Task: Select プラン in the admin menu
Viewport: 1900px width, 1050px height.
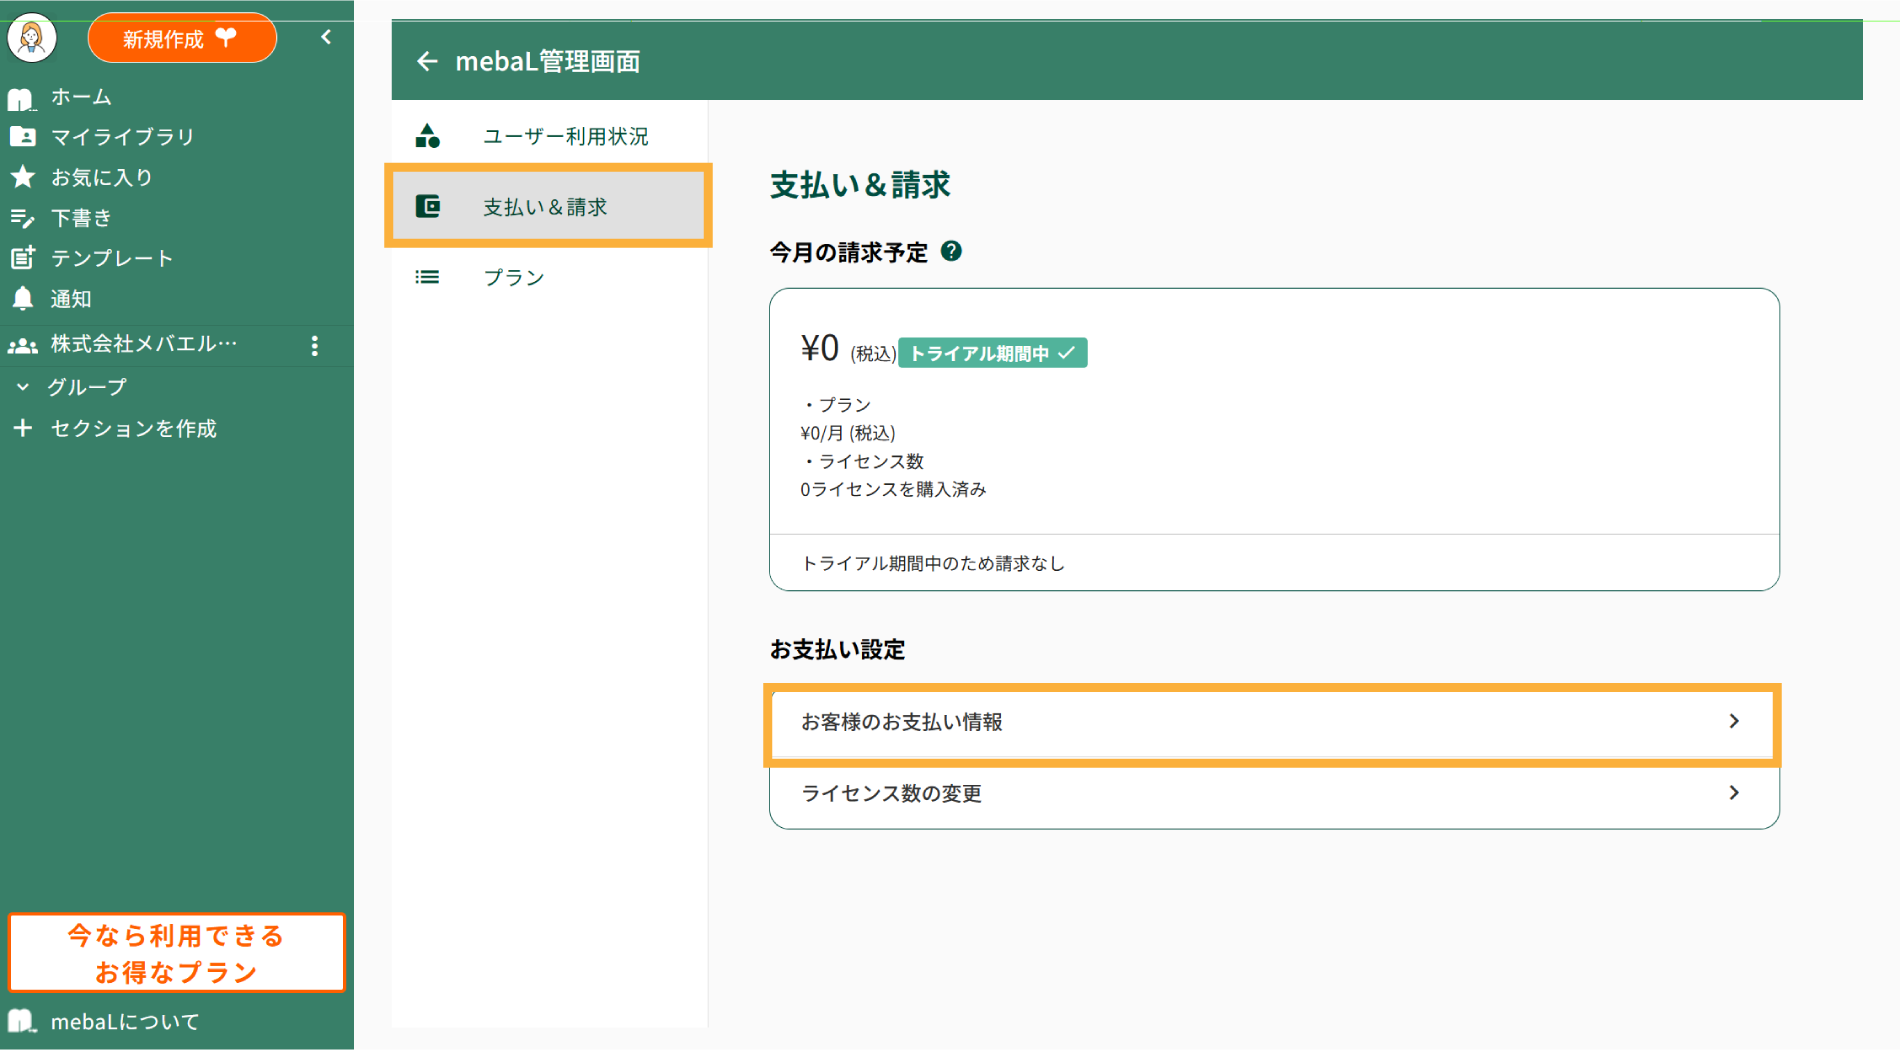Action: click(x=513, y=278)
